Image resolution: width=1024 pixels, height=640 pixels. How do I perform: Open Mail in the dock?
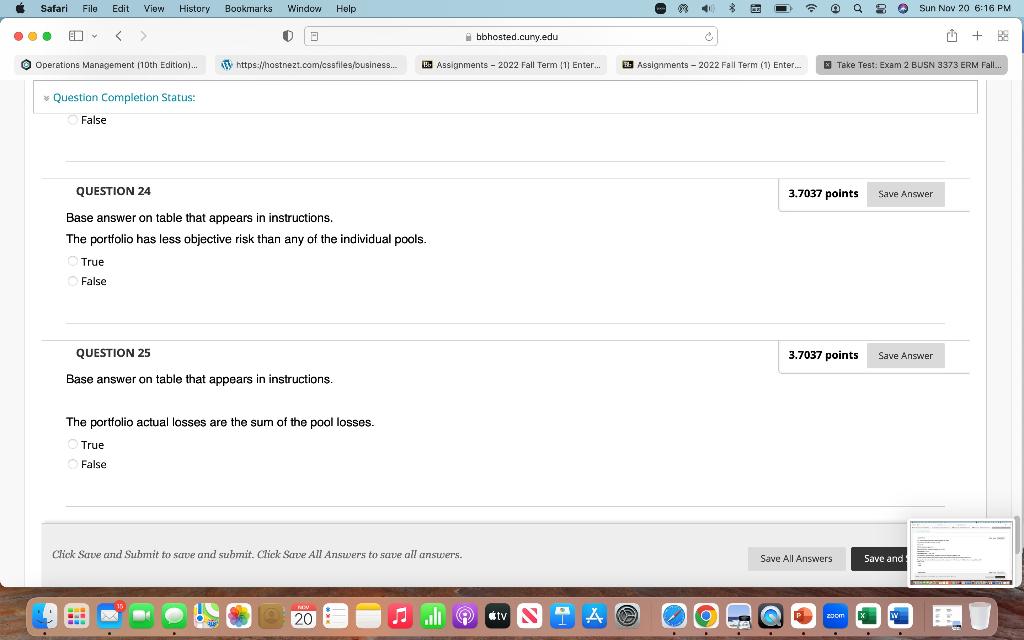click(109, 616)
